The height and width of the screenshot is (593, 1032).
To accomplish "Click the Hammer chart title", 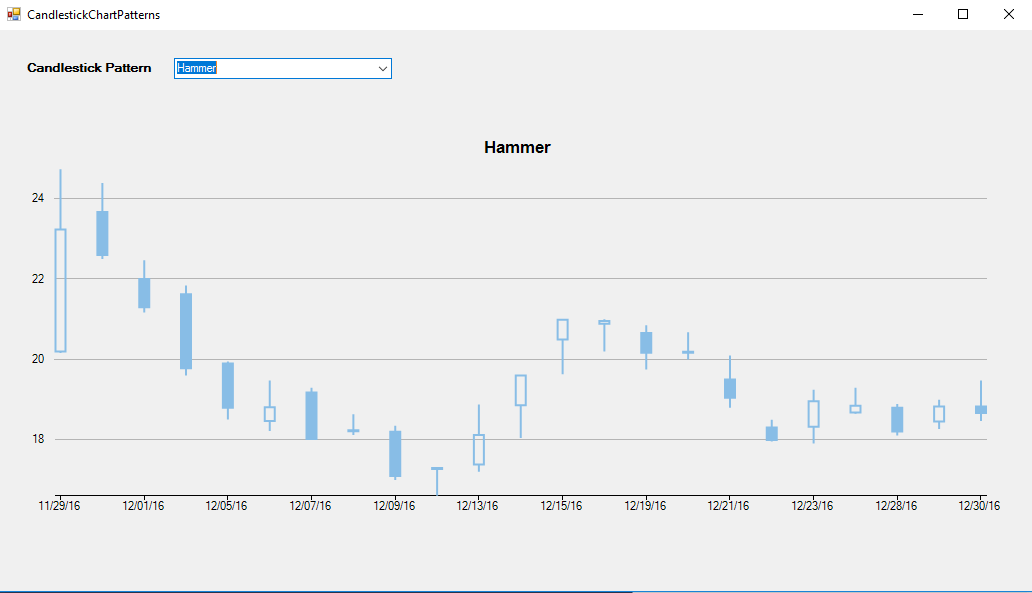I will (x=517, y=147).
